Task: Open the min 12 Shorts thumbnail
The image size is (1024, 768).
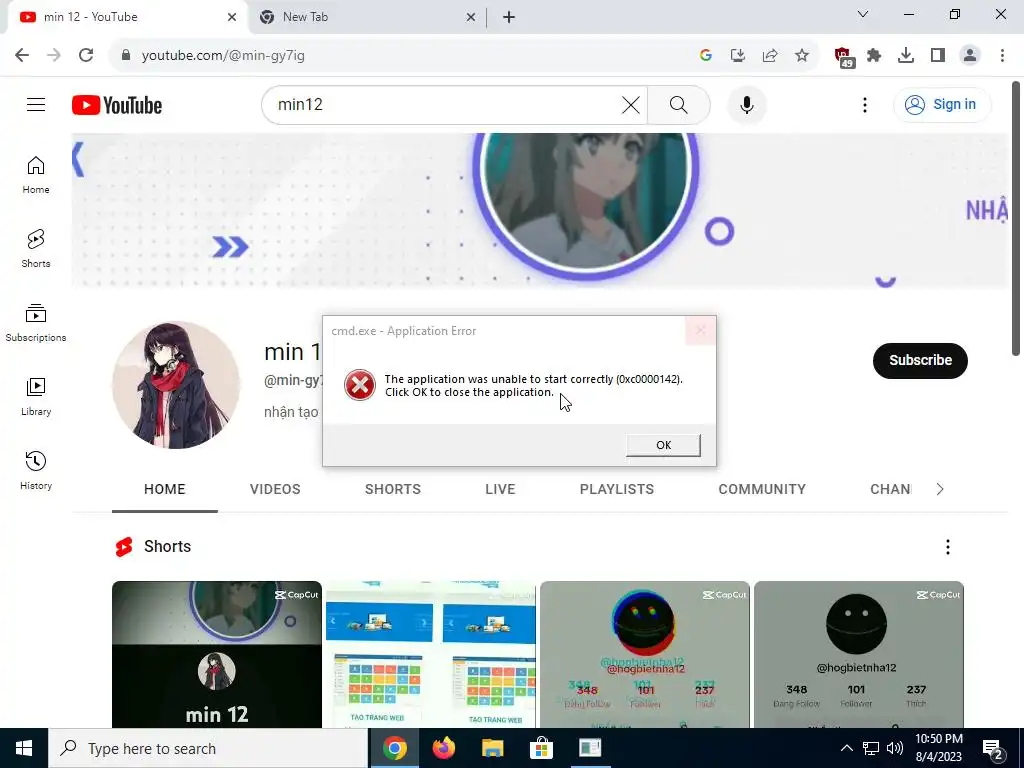Action: pos(217,654)
